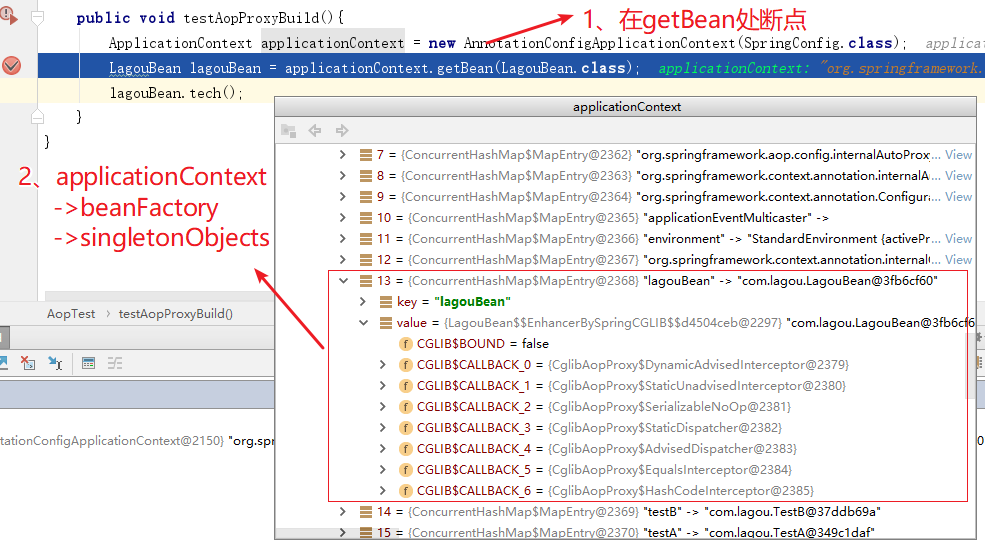The height and width of the screenshot is (543, 985).
Task: Expand map entry 9 Configuration row
Action: tap(342, 197)
